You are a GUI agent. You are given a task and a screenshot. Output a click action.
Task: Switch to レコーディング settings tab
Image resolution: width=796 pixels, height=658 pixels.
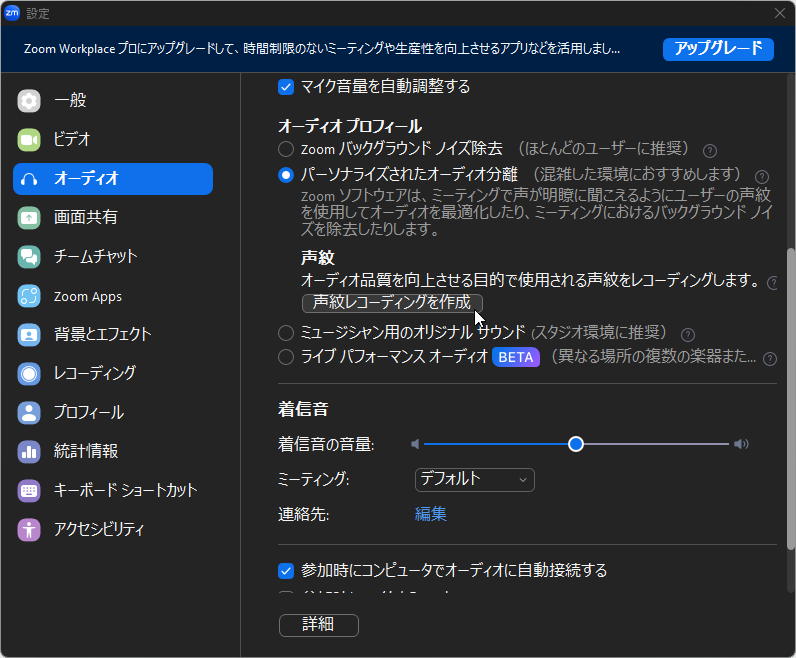(x=113, y=374)
